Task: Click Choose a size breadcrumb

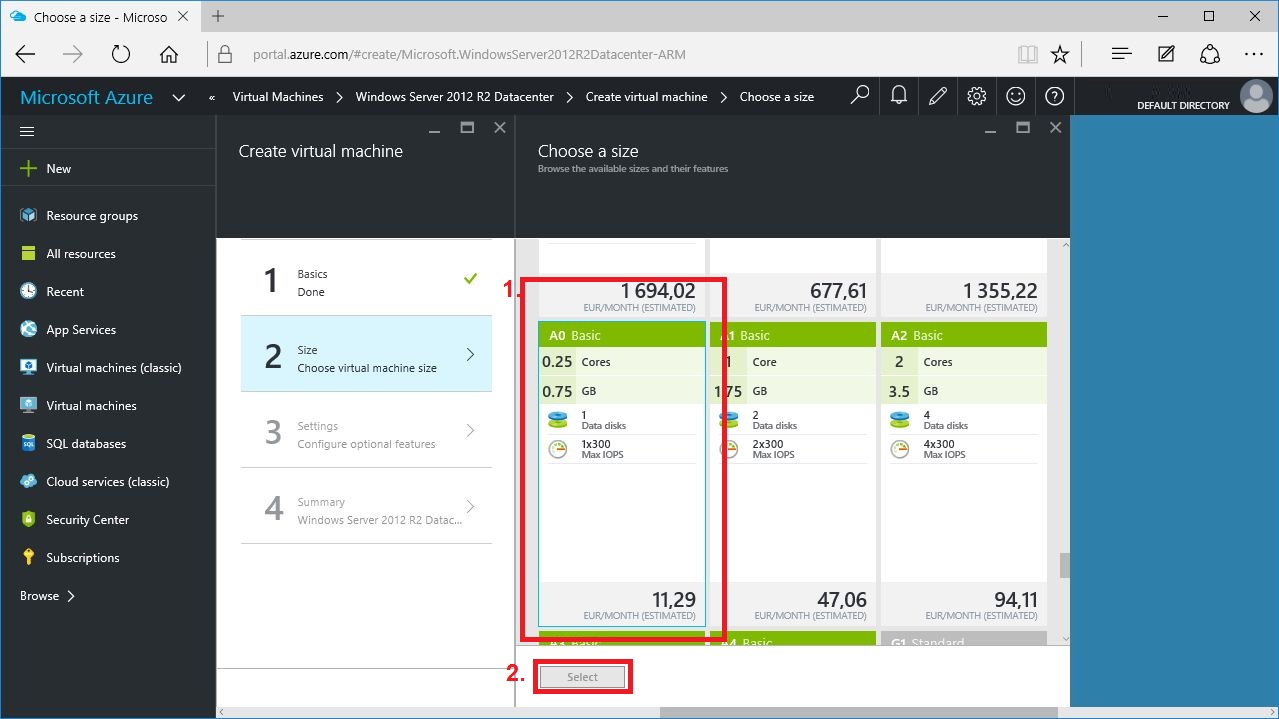Action: (776, 97)
